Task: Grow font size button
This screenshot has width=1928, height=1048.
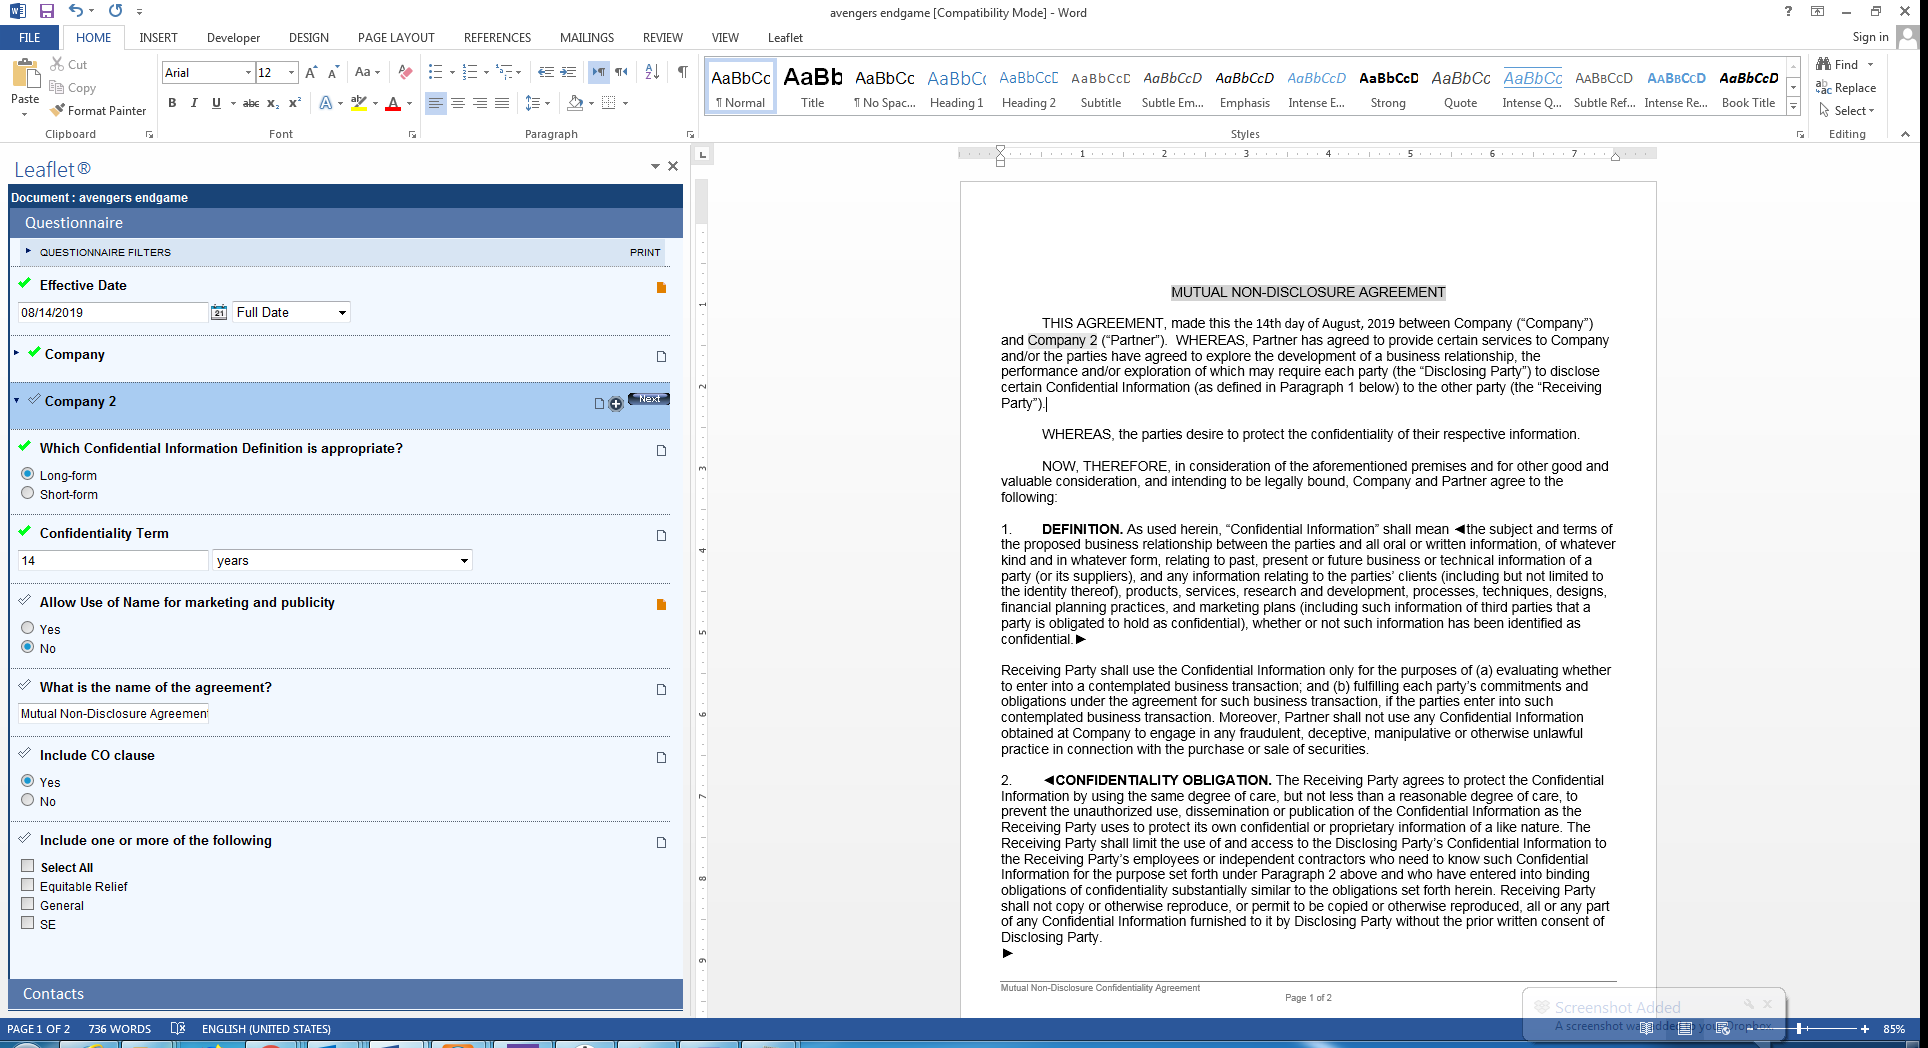Action: pyautogui.click(x=311, y=72)
